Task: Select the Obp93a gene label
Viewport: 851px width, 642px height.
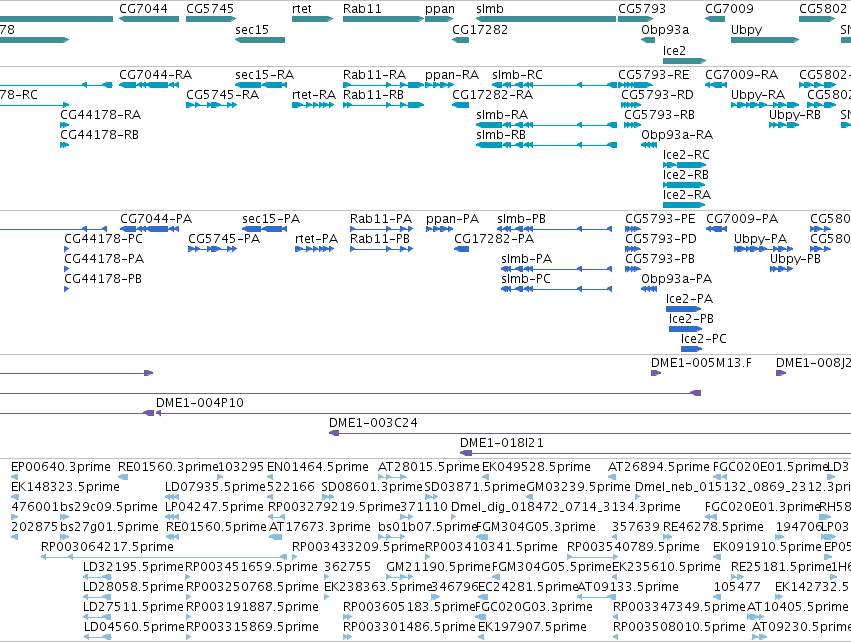Action: click(x=665, y=29)
